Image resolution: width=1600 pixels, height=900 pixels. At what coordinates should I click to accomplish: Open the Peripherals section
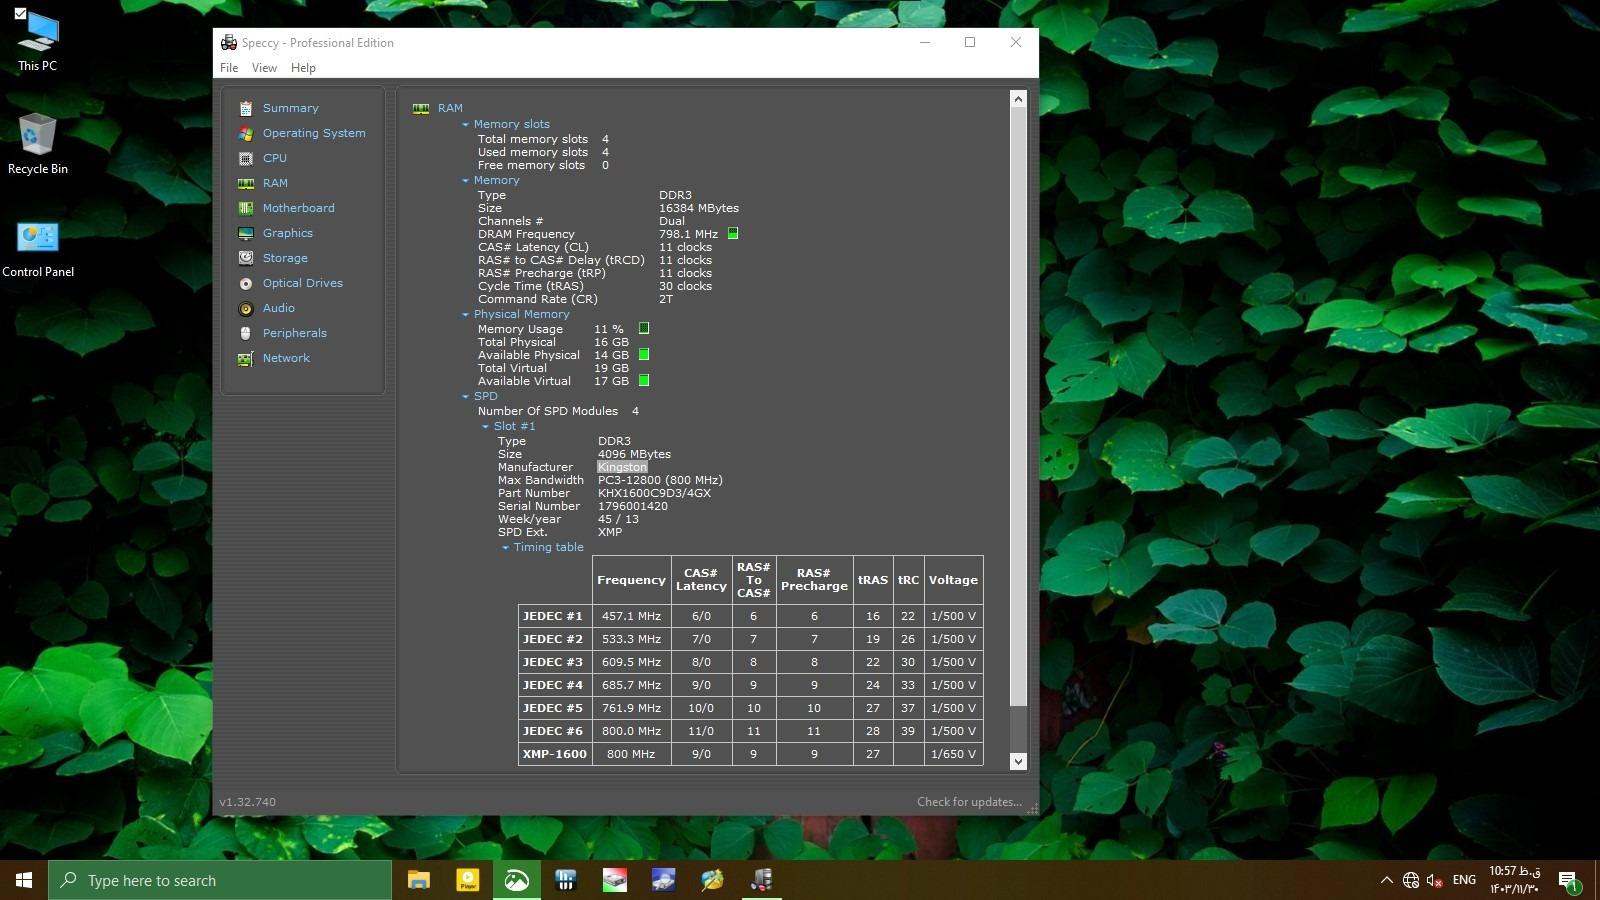(x=294, y=333)
